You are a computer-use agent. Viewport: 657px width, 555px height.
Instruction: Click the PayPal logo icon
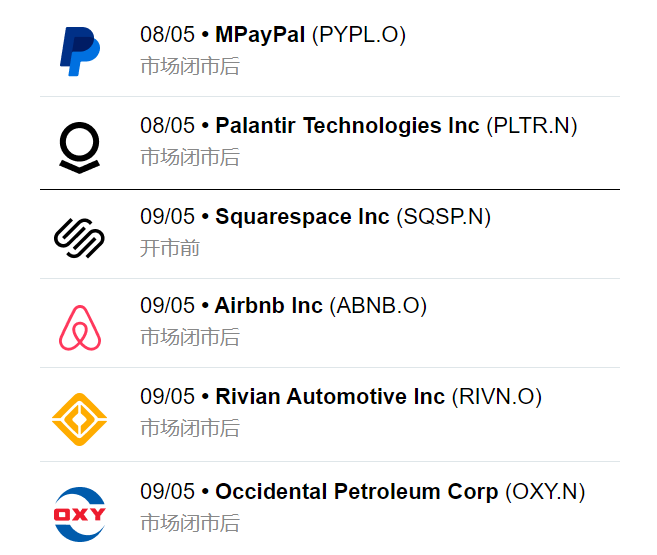79,52
